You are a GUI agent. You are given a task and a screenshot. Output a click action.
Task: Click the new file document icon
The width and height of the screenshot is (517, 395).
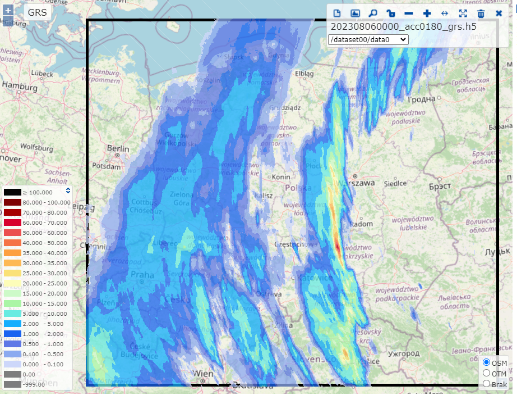pyautogui.click(x=337, y=13)
